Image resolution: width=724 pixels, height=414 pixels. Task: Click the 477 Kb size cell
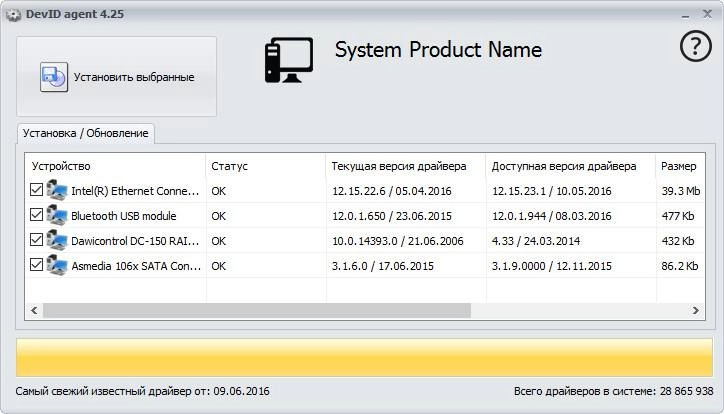pyautogui.click(x=678, y=216)
